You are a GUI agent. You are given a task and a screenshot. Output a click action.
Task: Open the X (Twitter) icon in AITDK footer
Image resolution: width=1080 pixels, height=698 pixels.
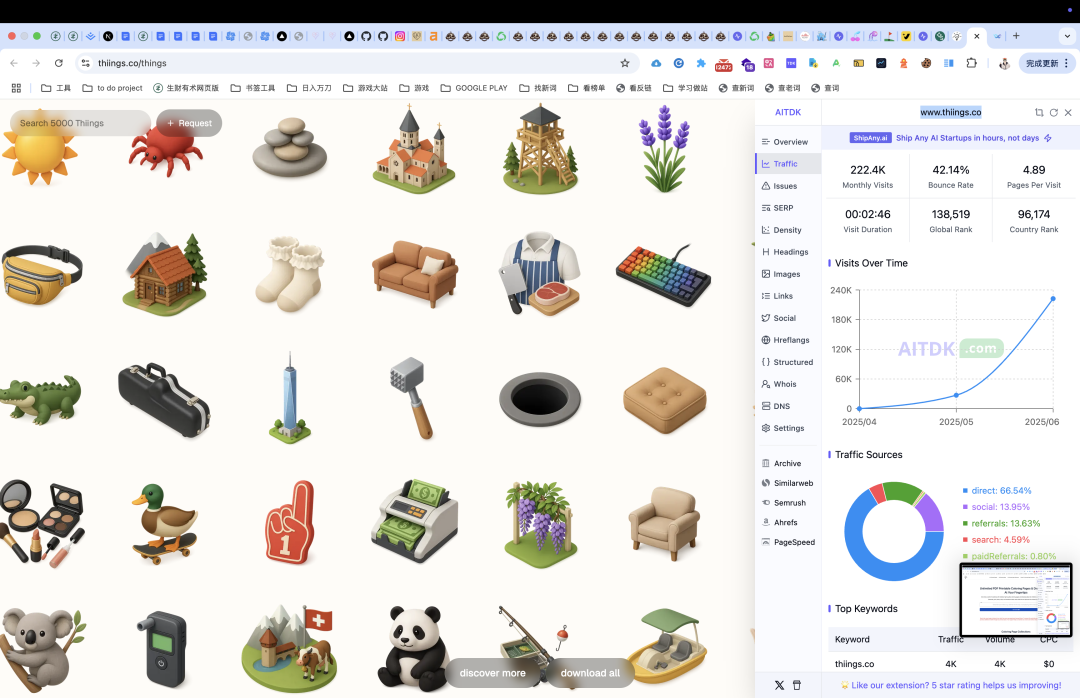(779, 685)
